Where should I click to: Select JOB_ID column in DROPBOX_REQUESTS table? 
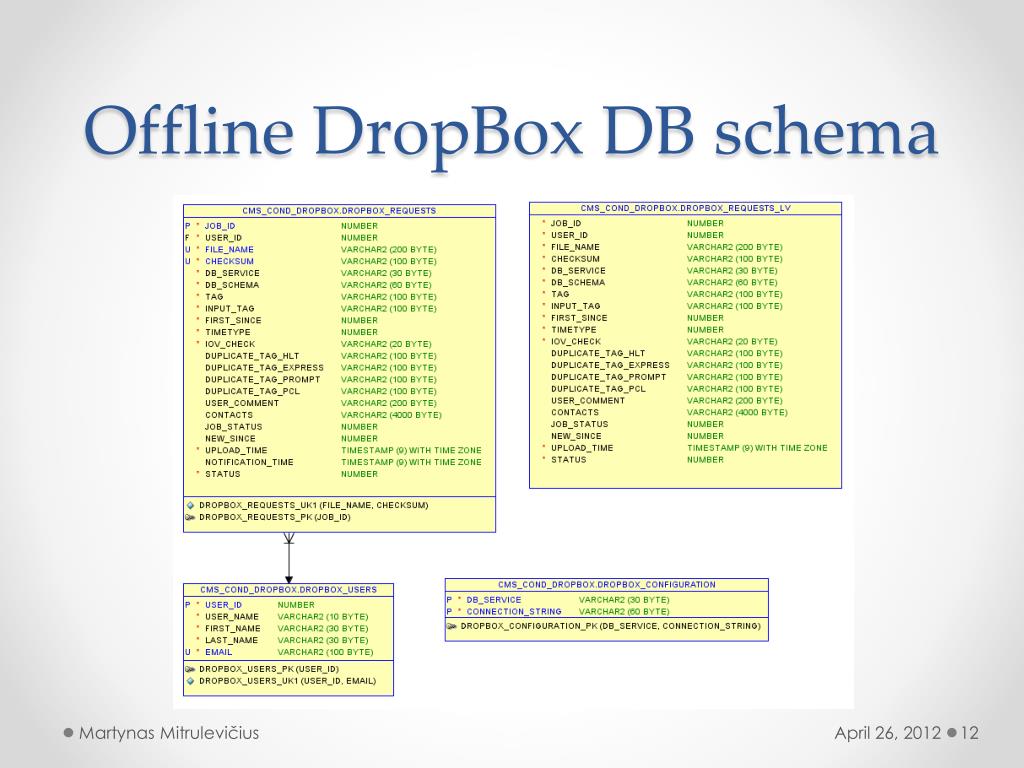click(220, 226)
